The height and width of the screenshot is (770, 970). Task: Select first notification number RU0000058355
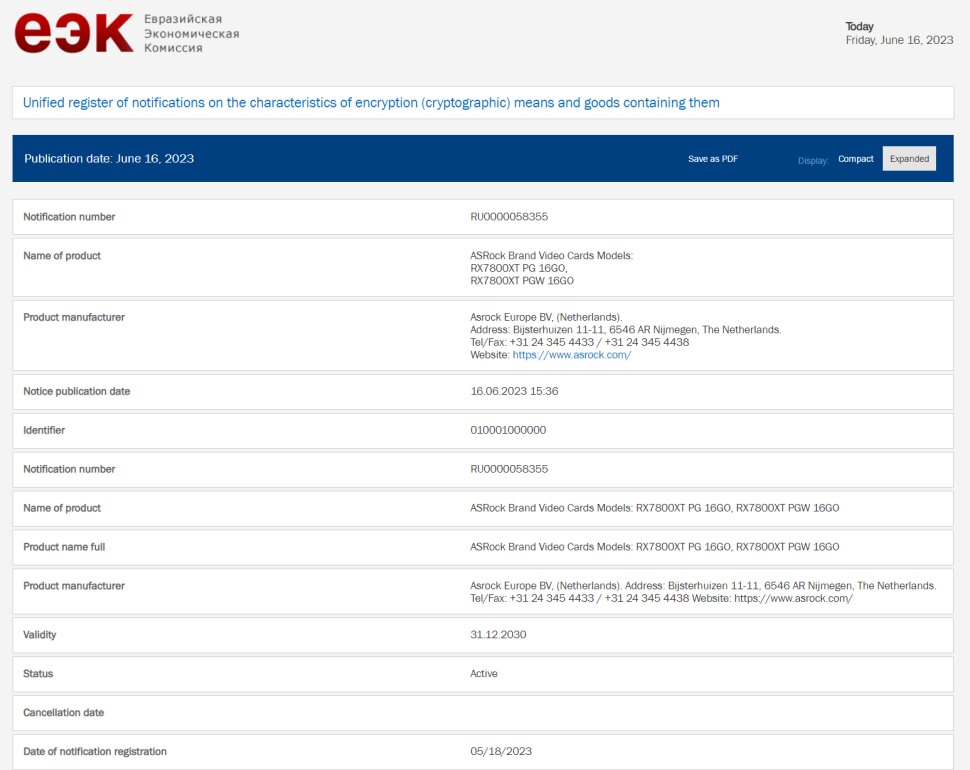tap(509, 216)
